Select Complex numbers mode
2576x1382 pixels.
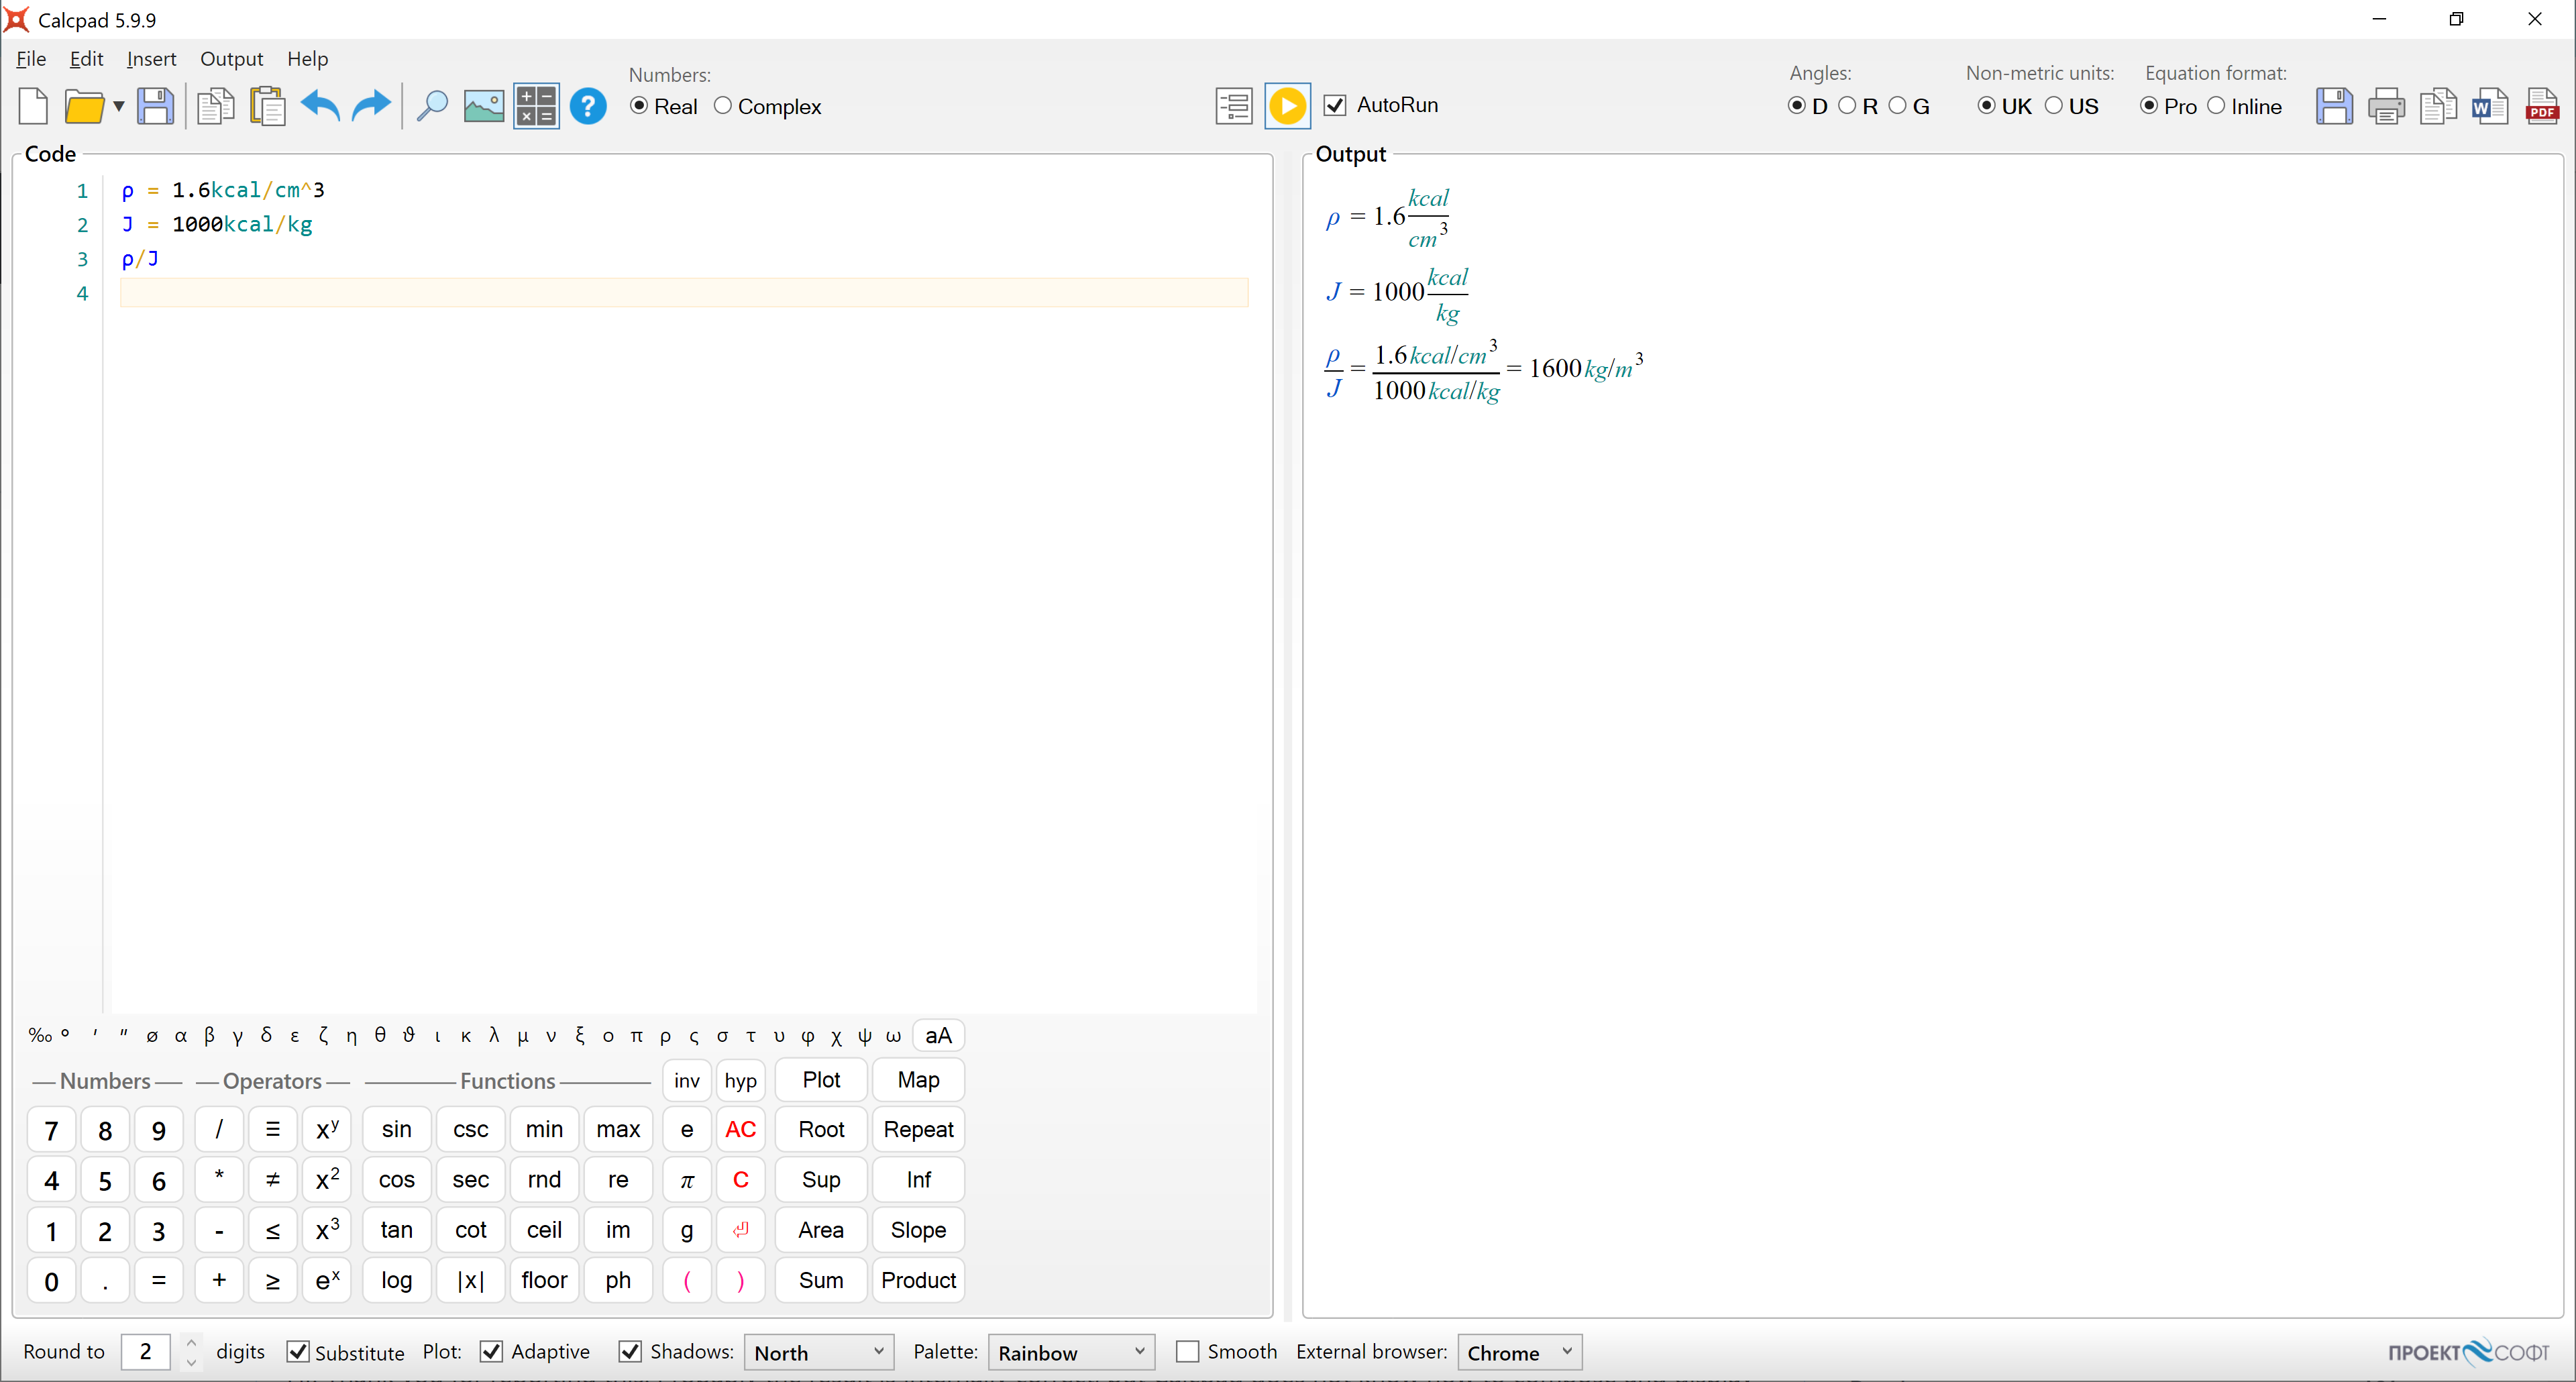click(x=724, y=106)
